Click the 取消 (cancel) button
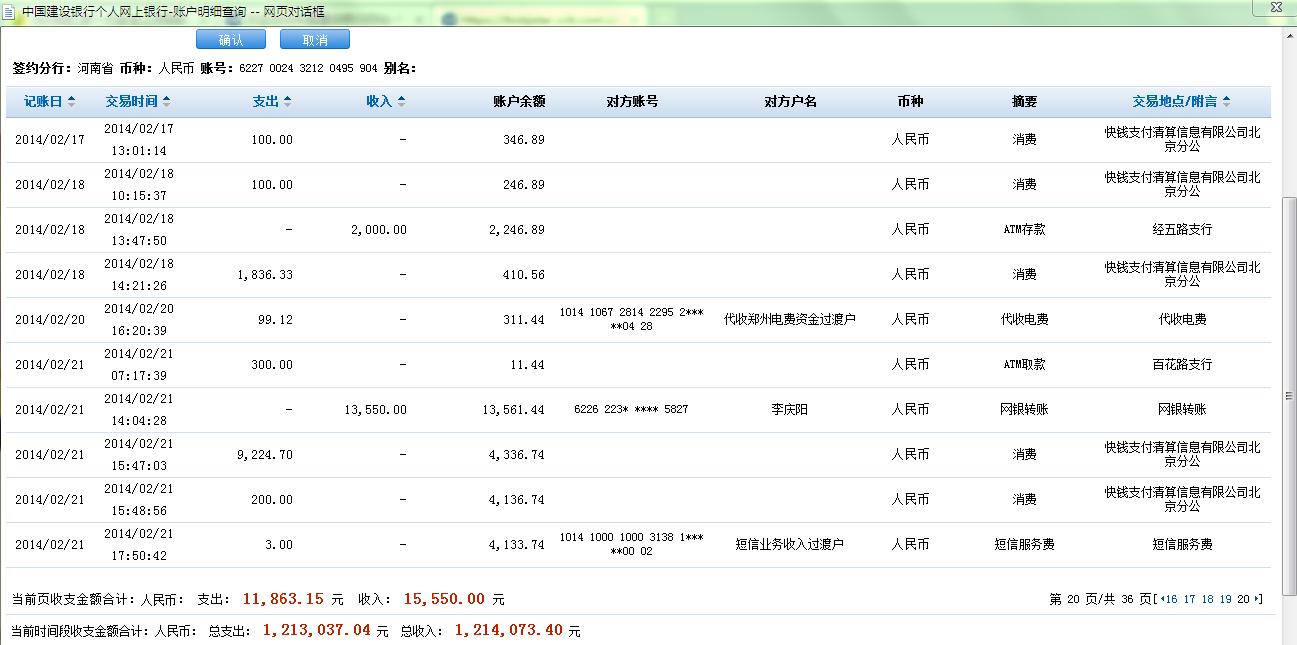 click(x=315, y=40)
